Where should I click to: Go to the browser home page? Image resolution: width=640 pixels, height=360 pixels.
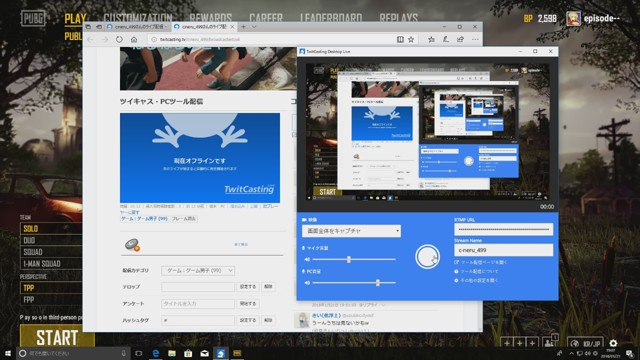(x=134, y=40)
